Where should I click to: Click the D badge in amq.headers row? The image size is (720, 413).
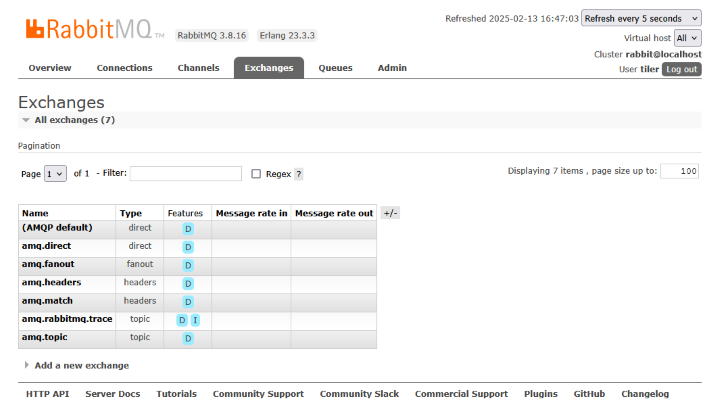click(188, 283)
